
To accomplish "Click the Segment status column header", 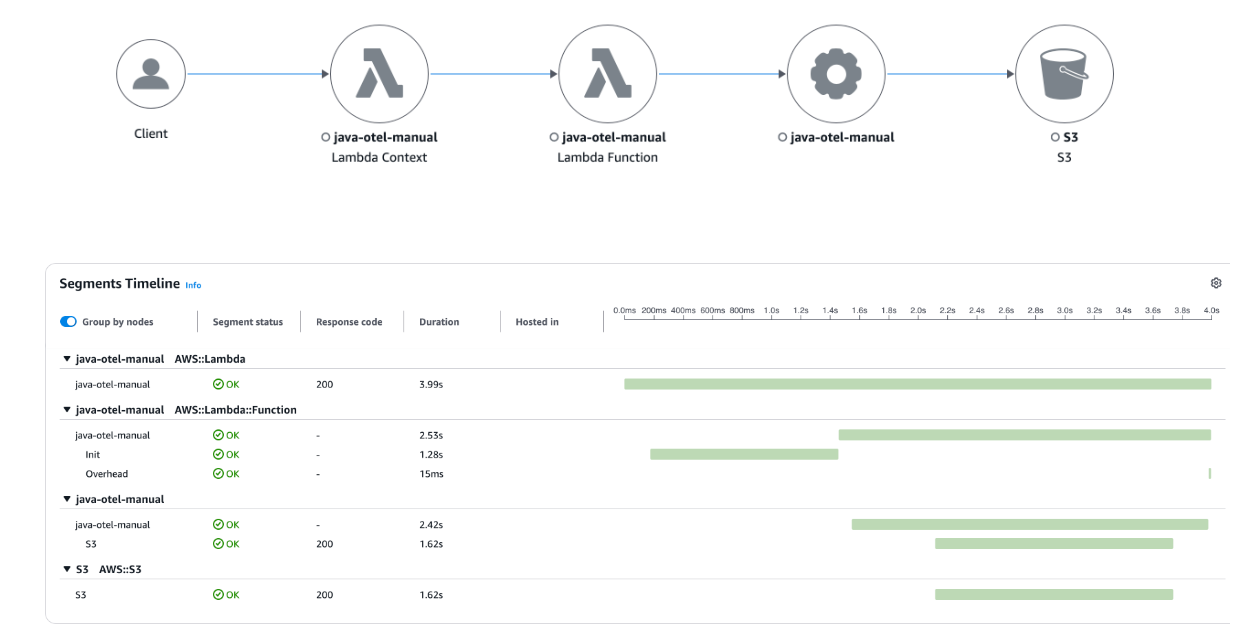I will (x=248, y=321).
